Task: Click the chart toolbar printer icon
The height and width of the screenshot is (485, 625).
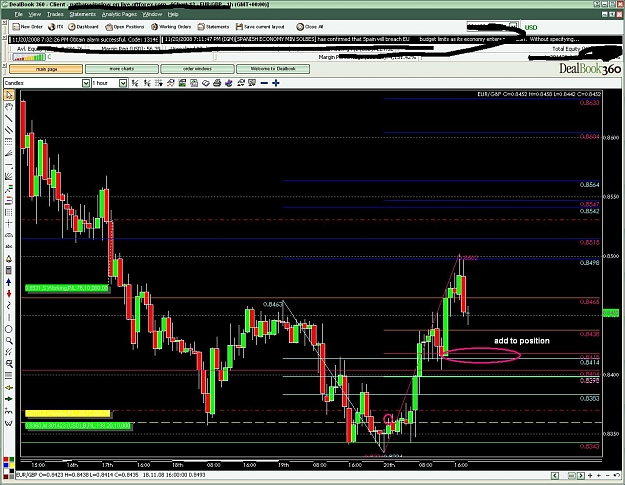Action: 217,83
